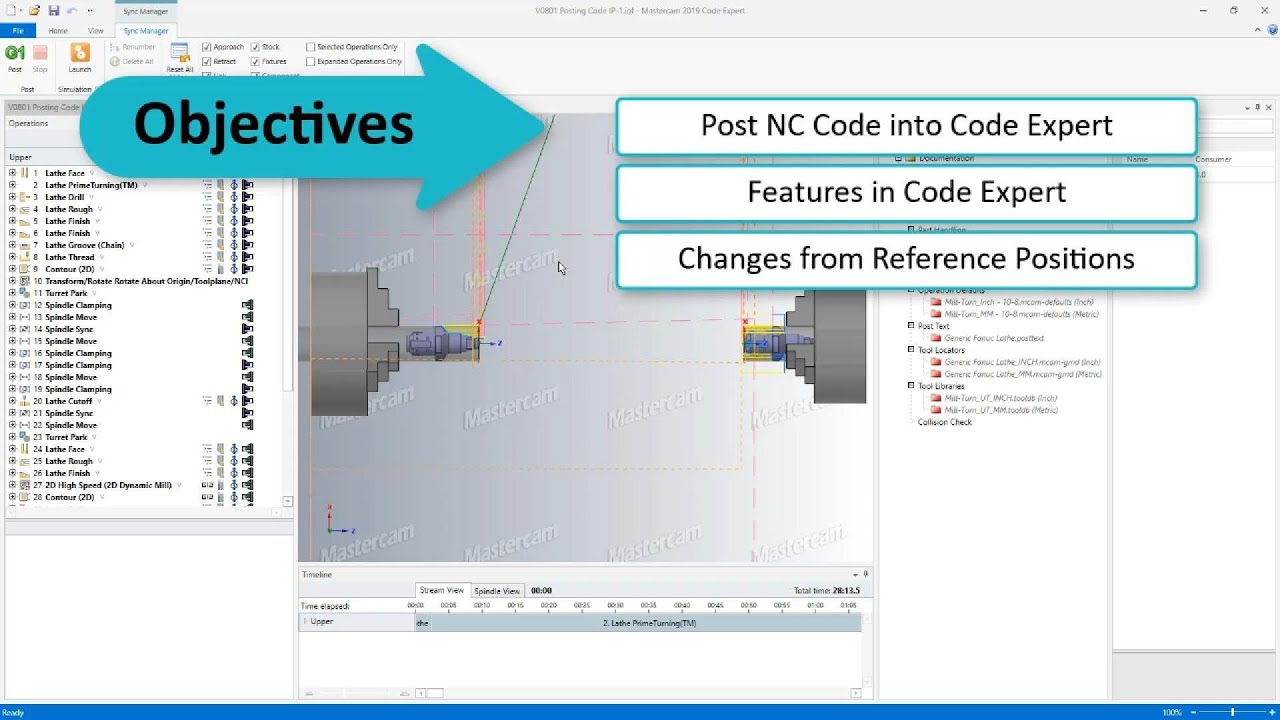
Task: Switch to Stream View tab in Timeline
Action: (442, 590)
